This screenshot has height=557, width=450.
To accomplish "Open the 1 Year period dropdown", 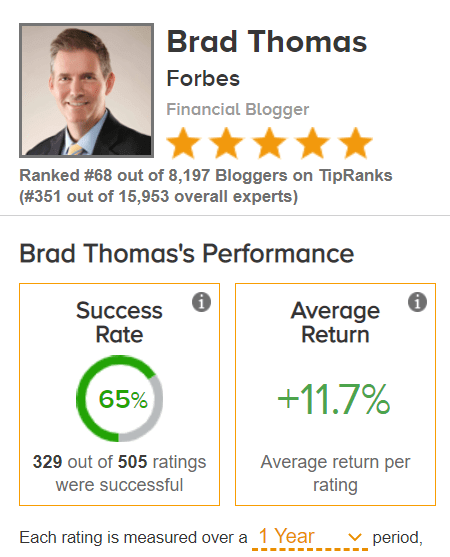I will (310, 537).
